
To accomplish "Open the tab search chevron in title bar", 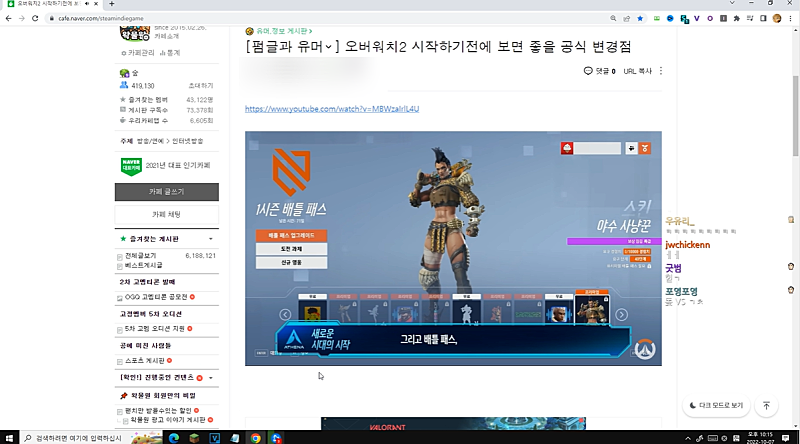I will coord(732,4).
